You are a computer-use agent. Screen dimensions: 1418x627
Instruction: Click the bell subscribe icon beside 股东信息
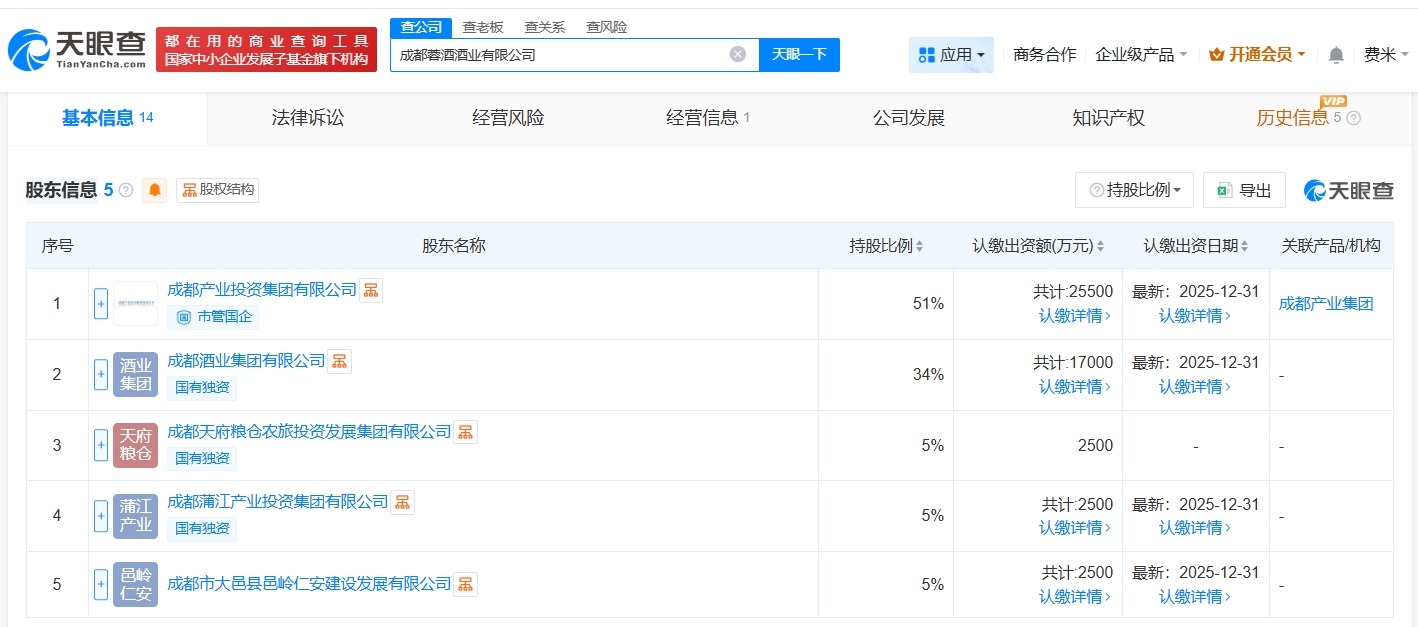coord(154,190)
